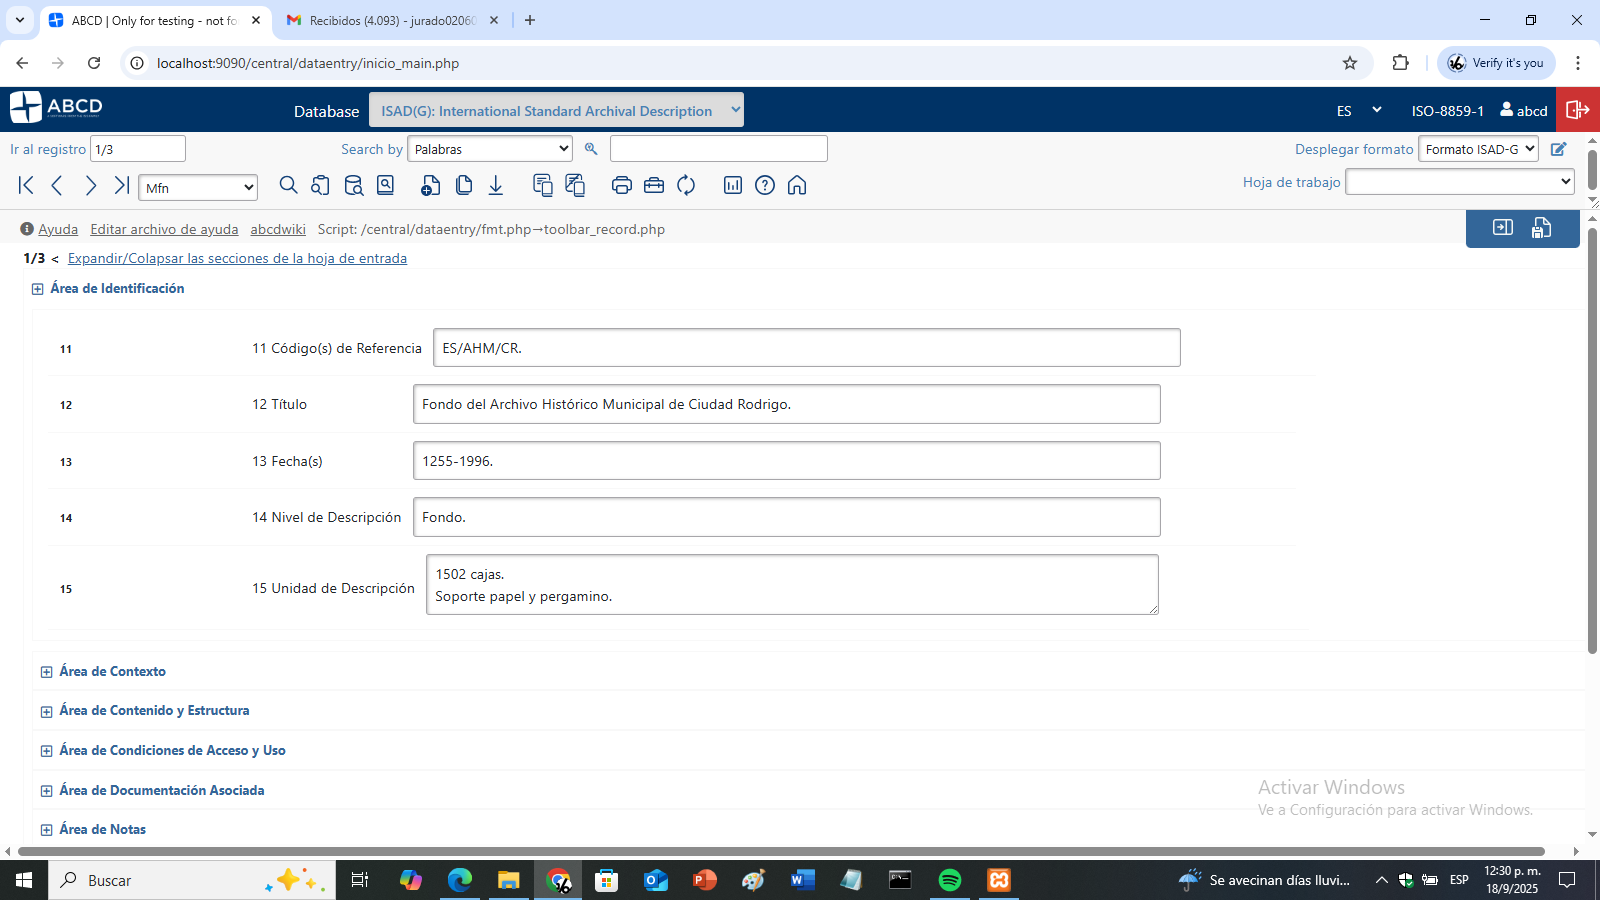Open the Hoja de trabajo dropdown
The width and height of the screenshot is (1600, 900).
point(1460,182)
